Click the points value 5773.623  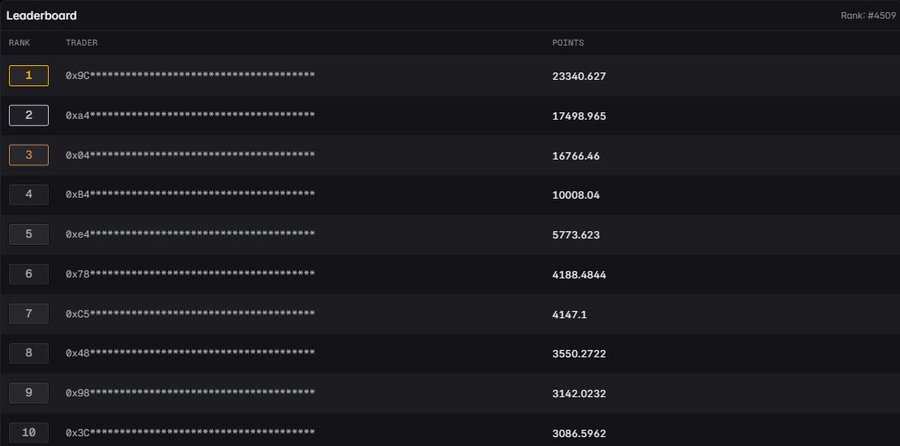(576, 235)
